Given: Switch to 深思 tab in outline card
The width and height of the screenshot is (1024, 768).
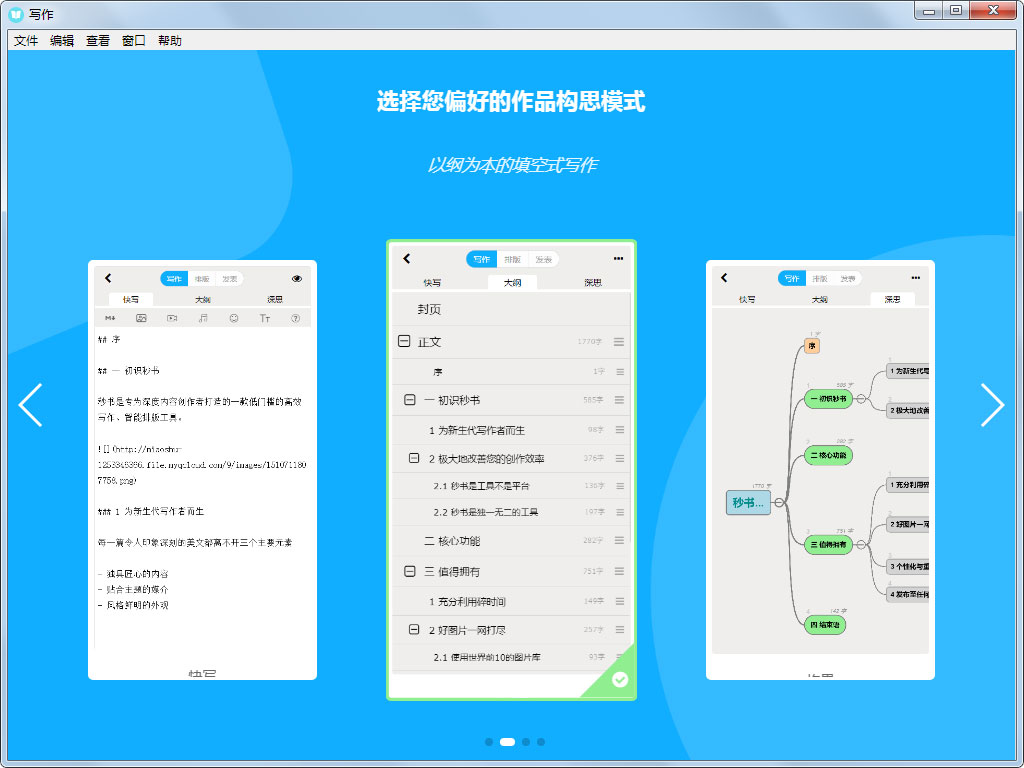Looking at the screenshot, I should click(593, 282).
